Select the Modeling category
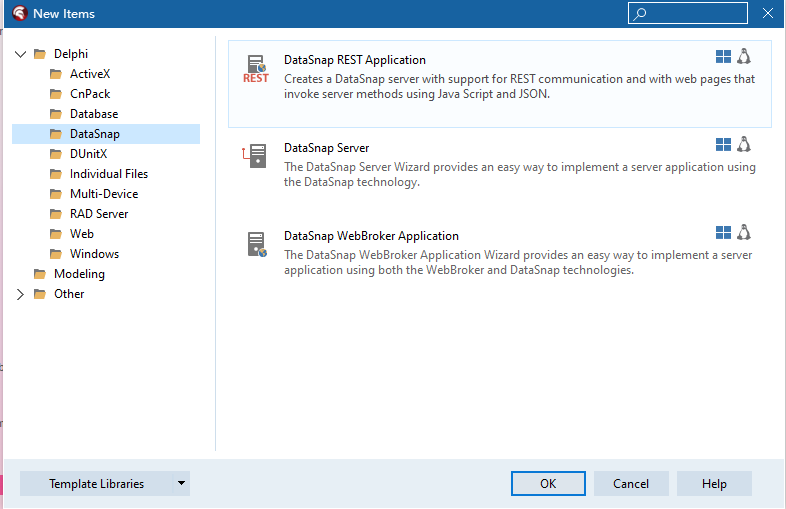This screenshot has width=786, height=509. point(79,274)
